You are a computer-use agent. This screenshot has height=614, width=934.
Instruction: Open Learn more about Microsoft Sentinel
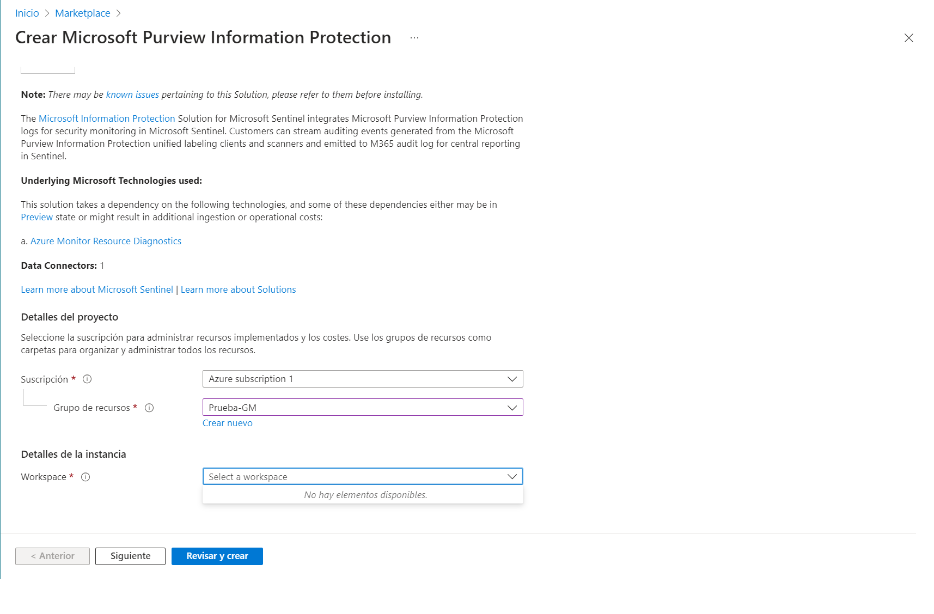tap(97, 289)
